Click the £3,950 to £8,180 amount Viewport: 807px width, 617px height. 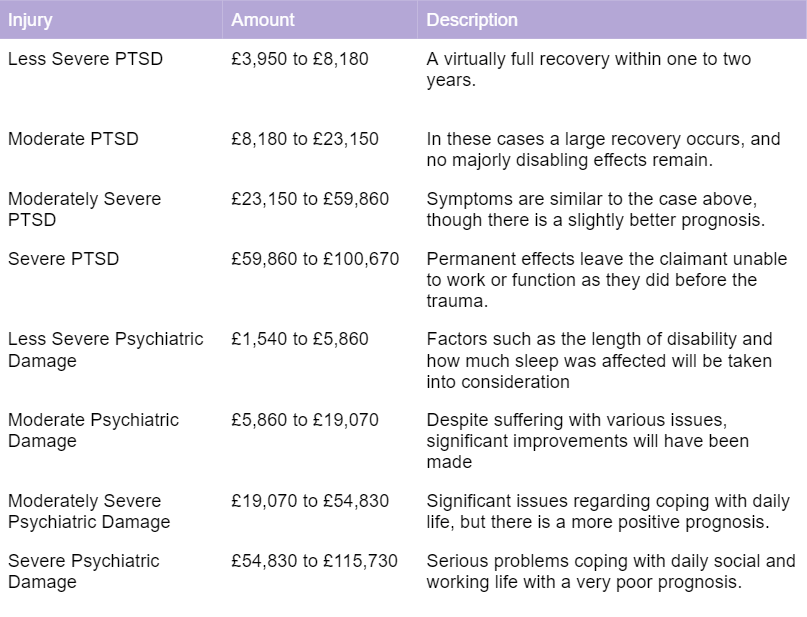300,59
